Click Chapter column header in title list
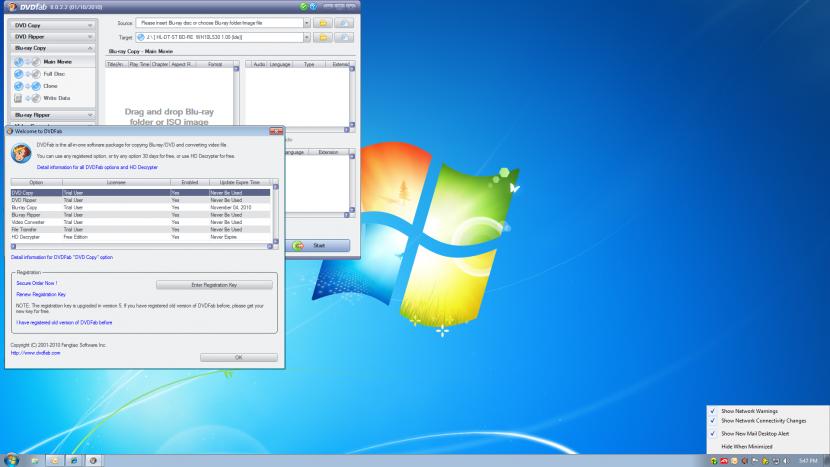The width and height of the screenshot is (830, 467). point(160,64)
